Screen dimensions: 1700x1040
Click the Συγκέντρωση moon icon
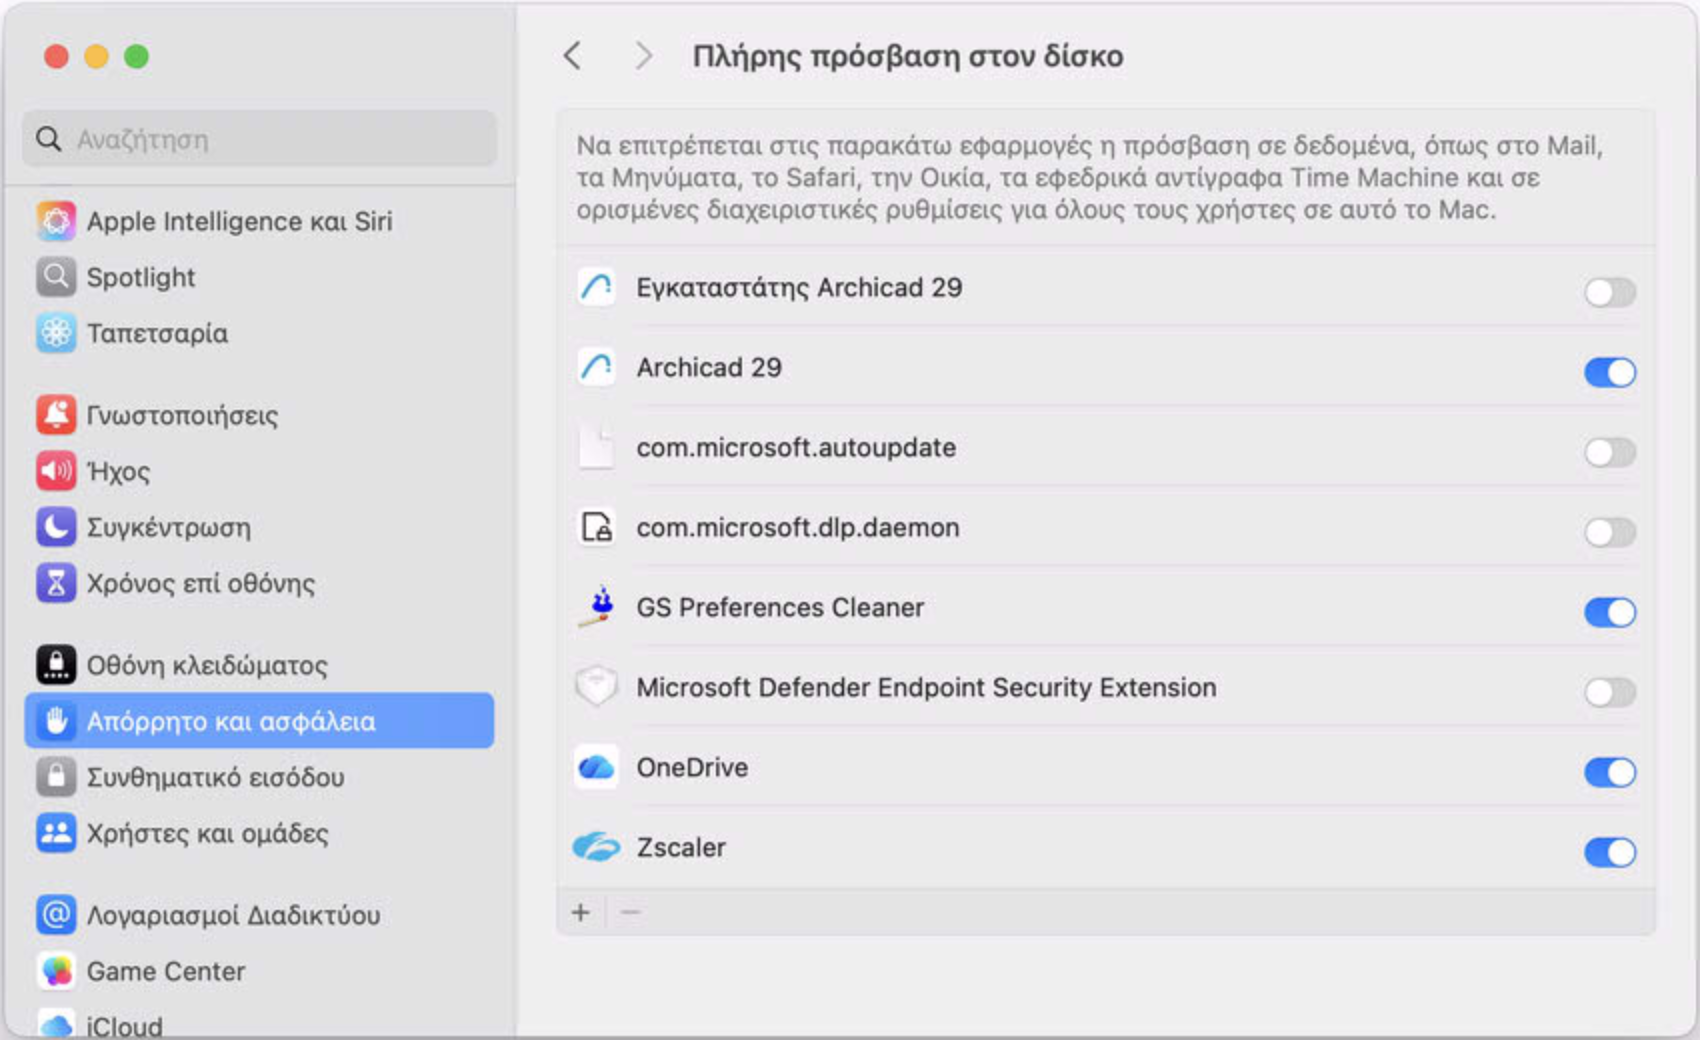[56, 527]
